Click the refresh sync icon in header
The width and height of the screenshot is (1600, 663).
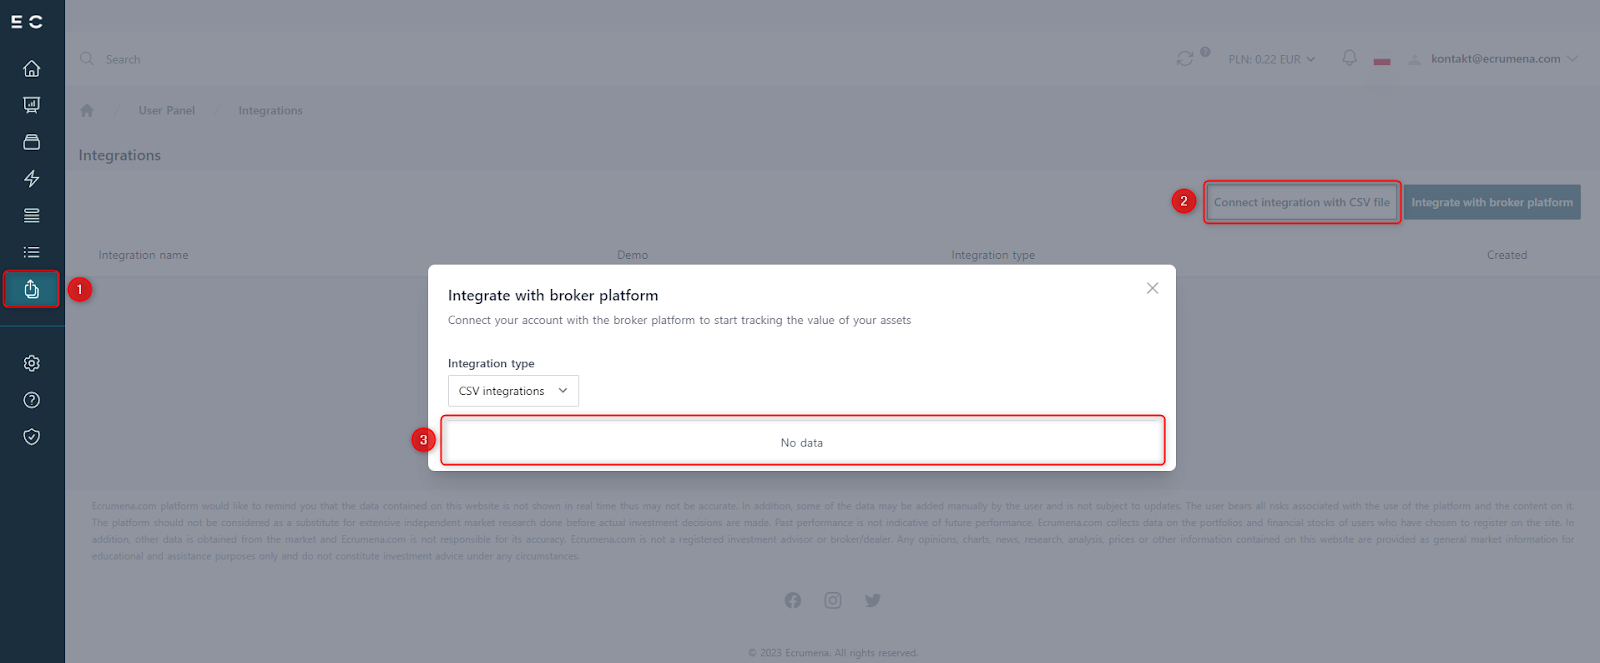click(1185, 59)
